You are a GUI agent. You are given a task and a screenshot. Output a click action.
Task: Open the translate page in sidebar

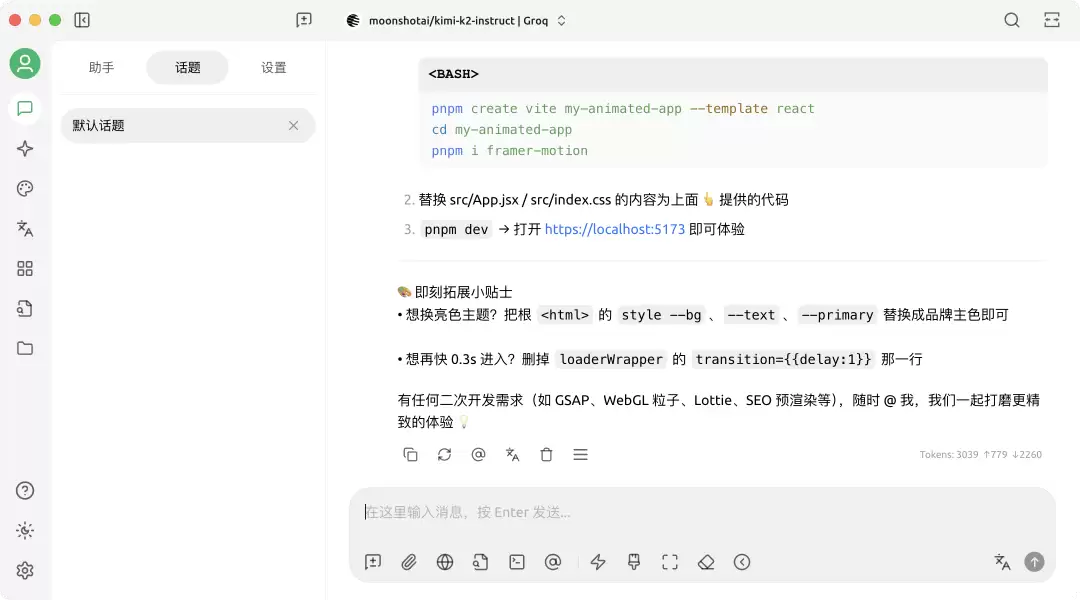tap(25, 229)
